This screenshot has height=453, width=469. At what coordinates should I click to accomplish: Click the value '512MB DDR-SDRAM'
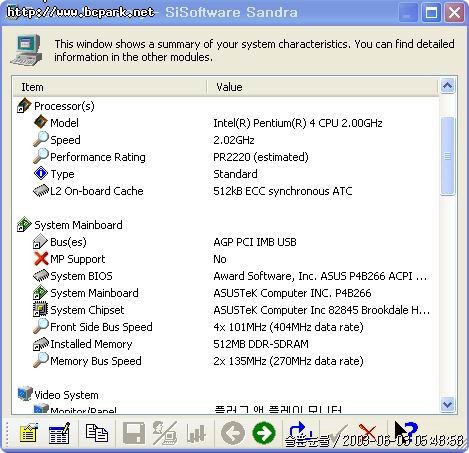[x=261, y=344]
